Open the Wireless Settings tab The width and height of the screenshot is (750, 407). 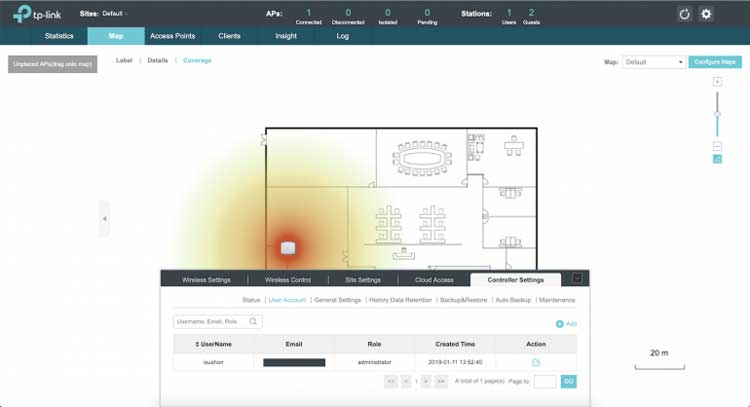204,280
